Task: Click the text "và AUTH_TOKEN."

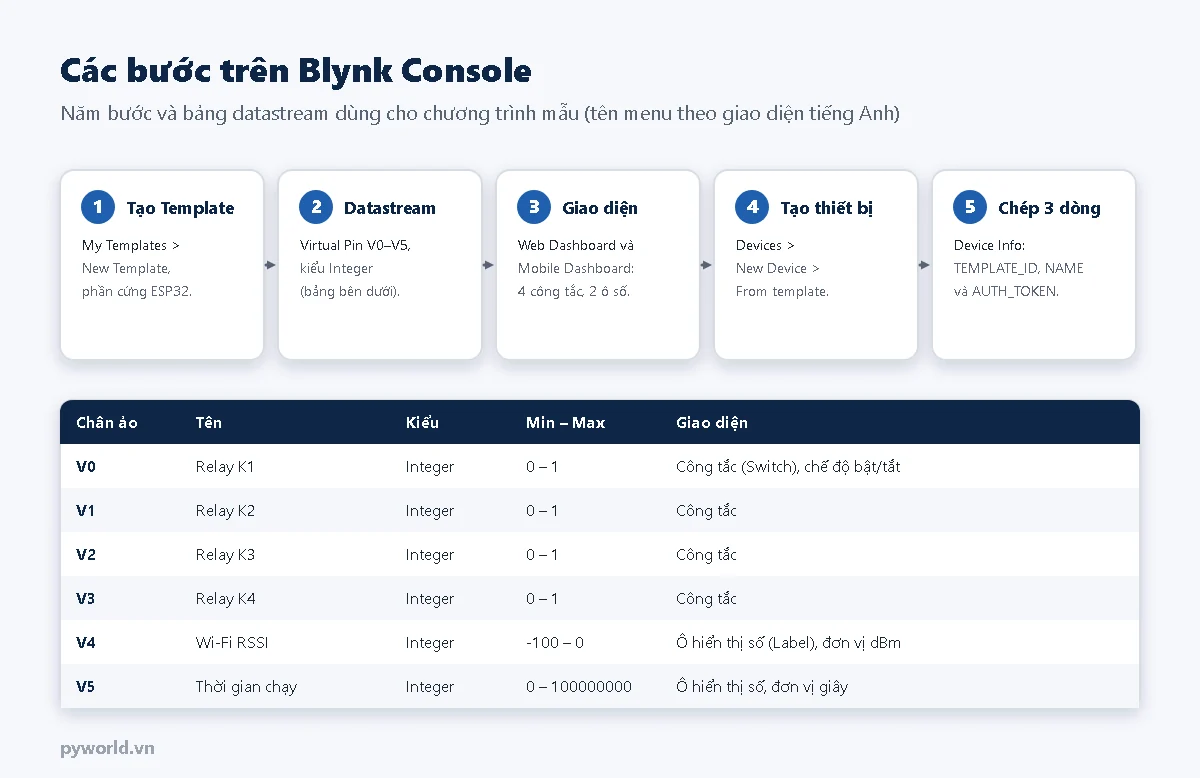Action: point(1007,291)
